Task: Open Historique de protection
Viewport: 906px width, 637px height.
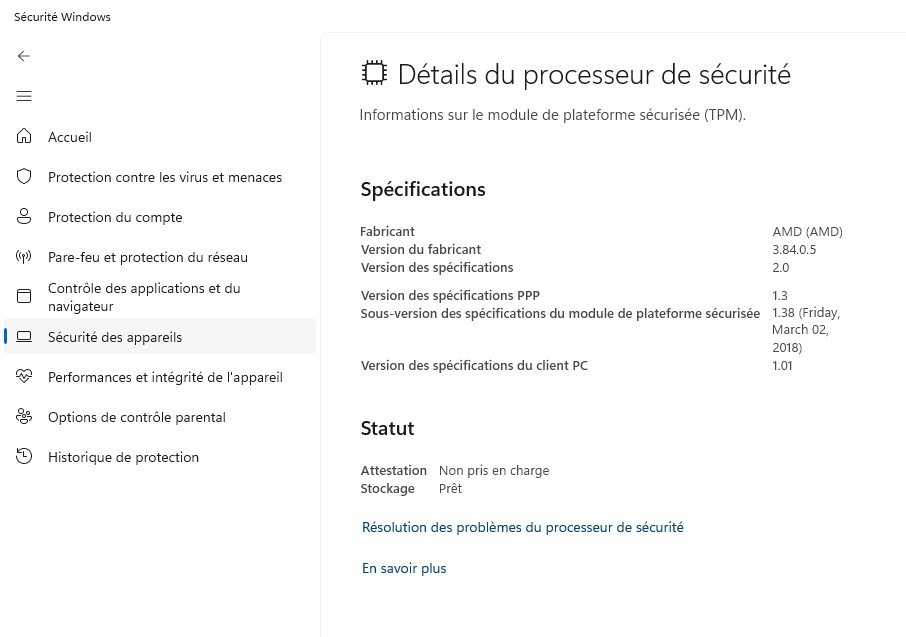Action: tap(123, 457)
